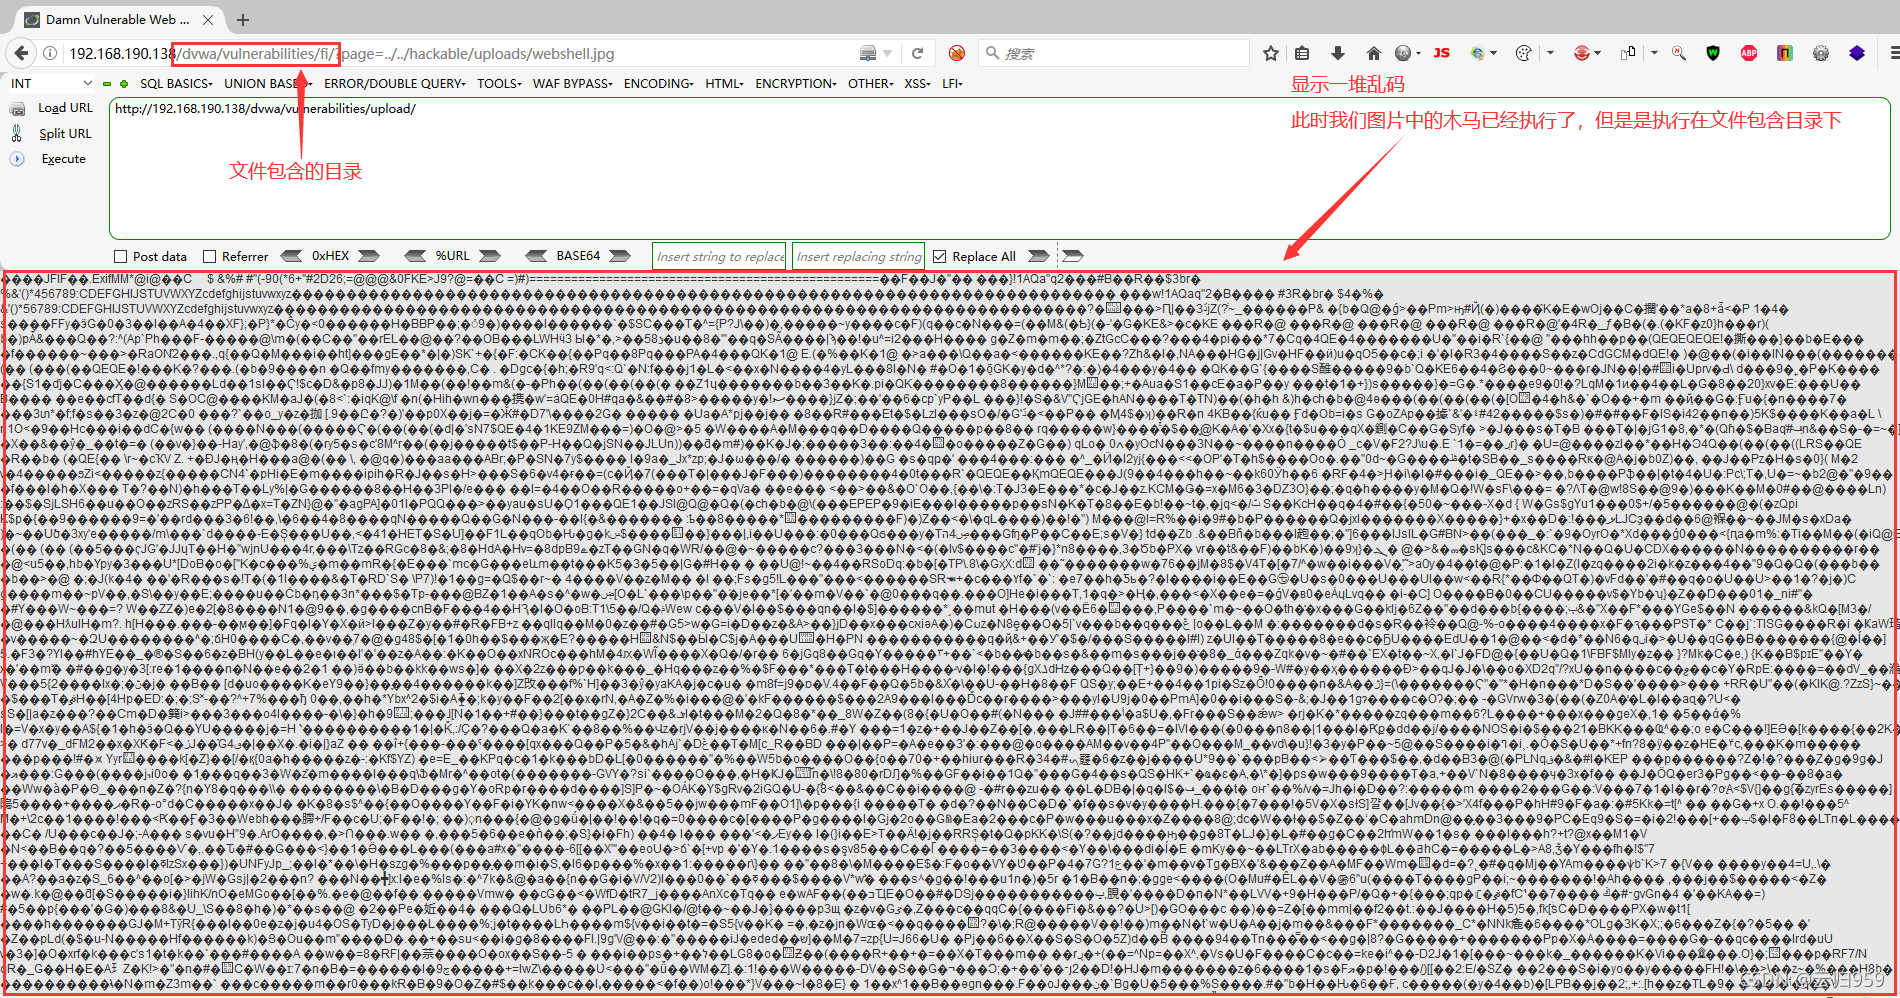The width and height of the screenshot is (1900, 998).
Task: Click the HackBar green plus icon
Action: pos(124,84)
